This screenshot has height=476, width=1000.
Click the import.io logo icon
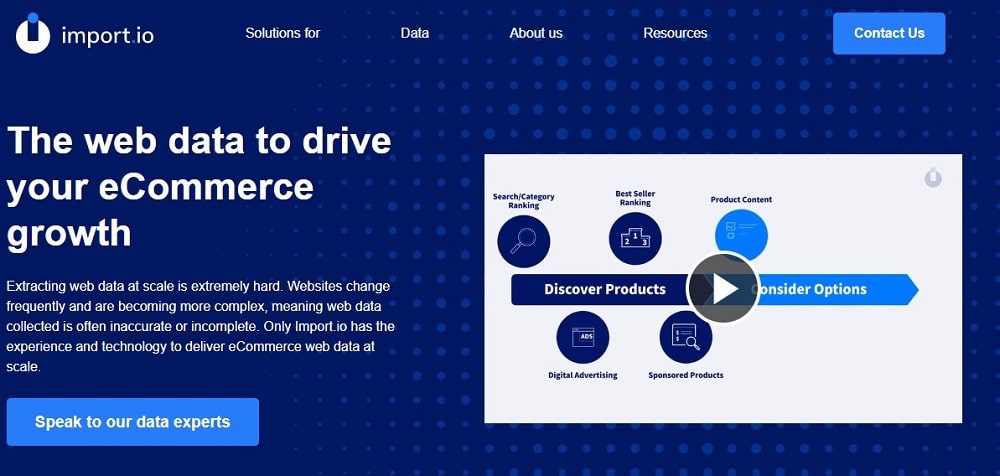(33, 33)
